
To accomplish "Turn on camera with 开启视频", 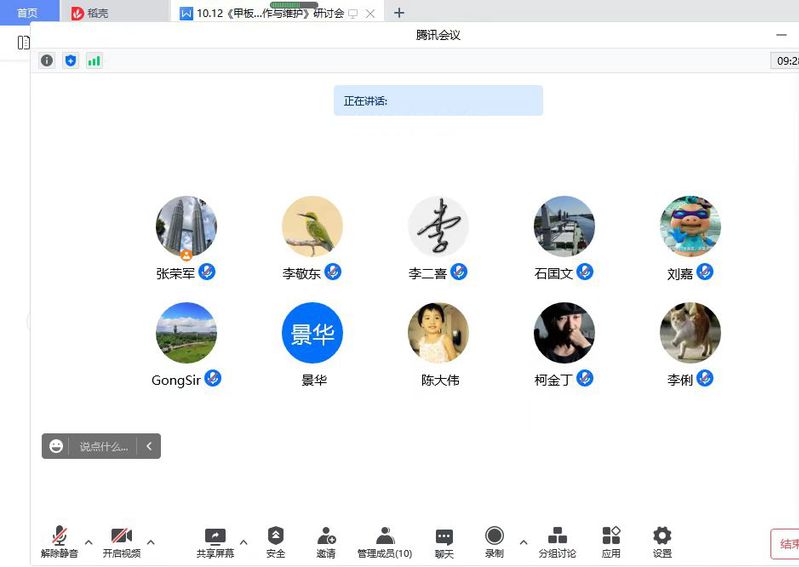I will [x=121, y=541].
